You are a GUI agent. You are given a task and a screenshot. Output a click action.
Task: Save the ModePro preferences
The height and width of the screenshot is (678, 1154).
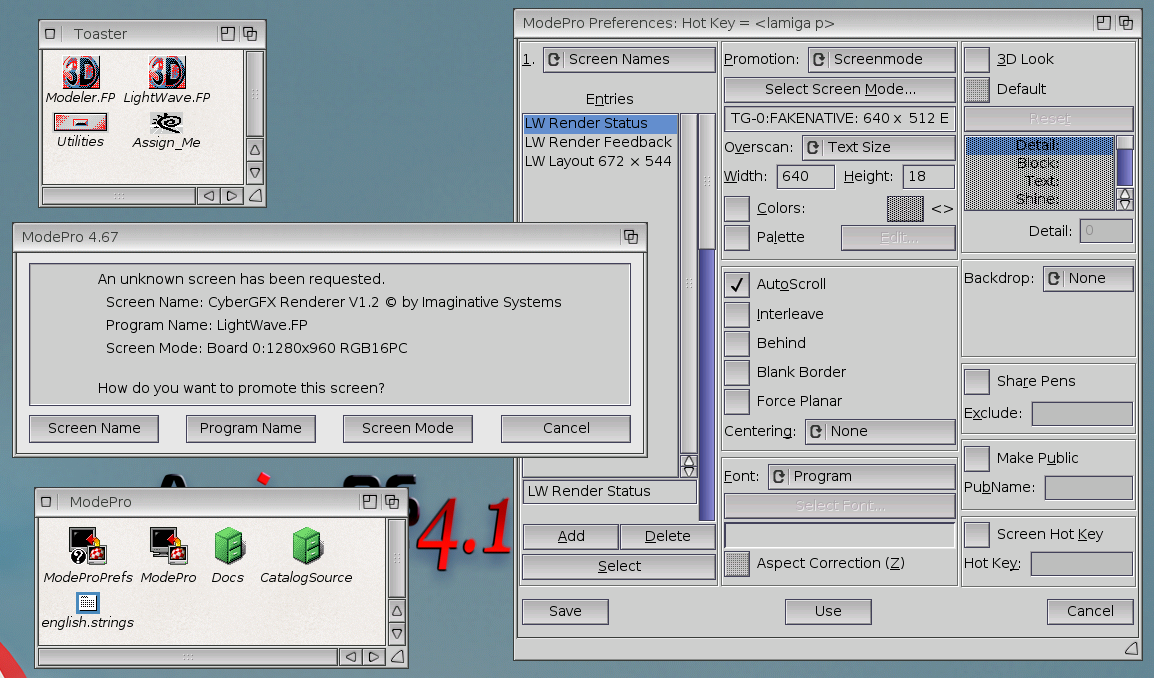(564, 611)
